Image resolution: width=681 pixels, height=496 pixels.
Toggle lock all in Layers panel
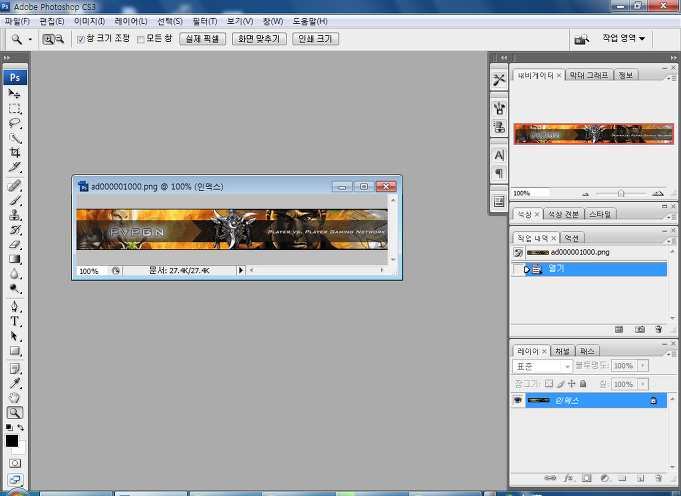tap(583, 384)
